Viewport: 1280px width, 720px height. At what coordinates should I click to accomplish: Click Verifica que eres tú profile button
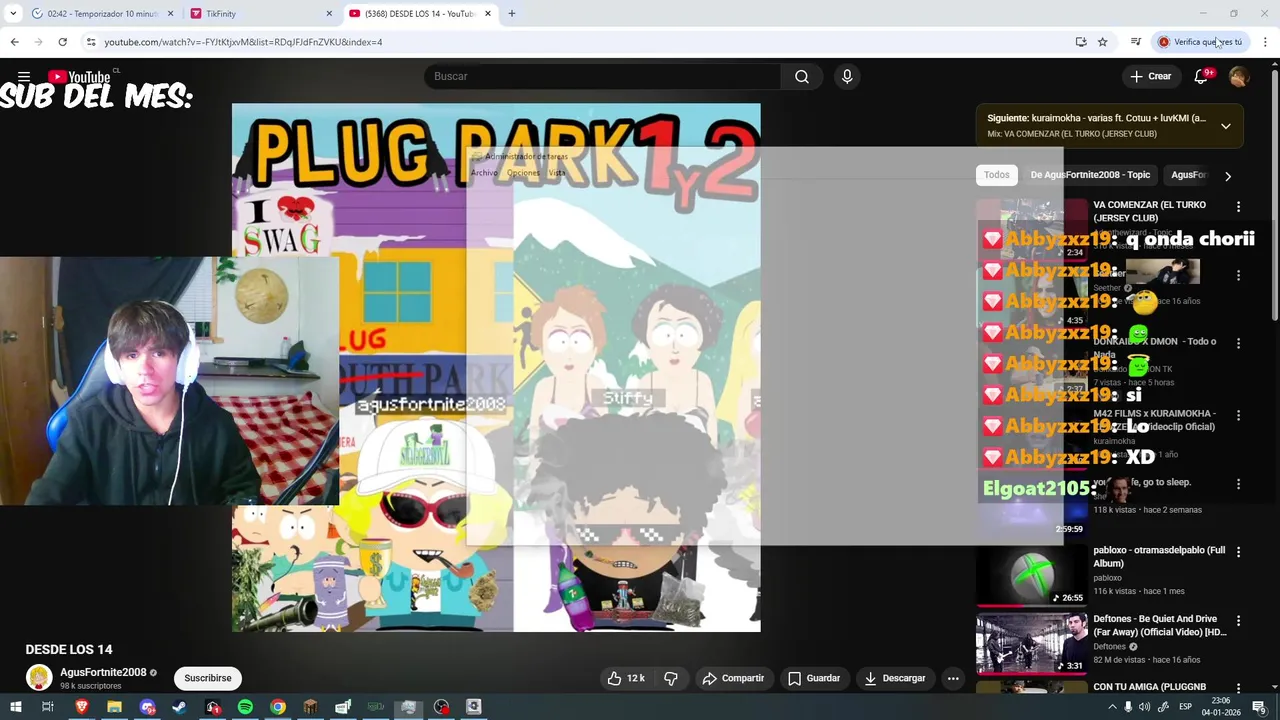click(x=1201, y=42)
